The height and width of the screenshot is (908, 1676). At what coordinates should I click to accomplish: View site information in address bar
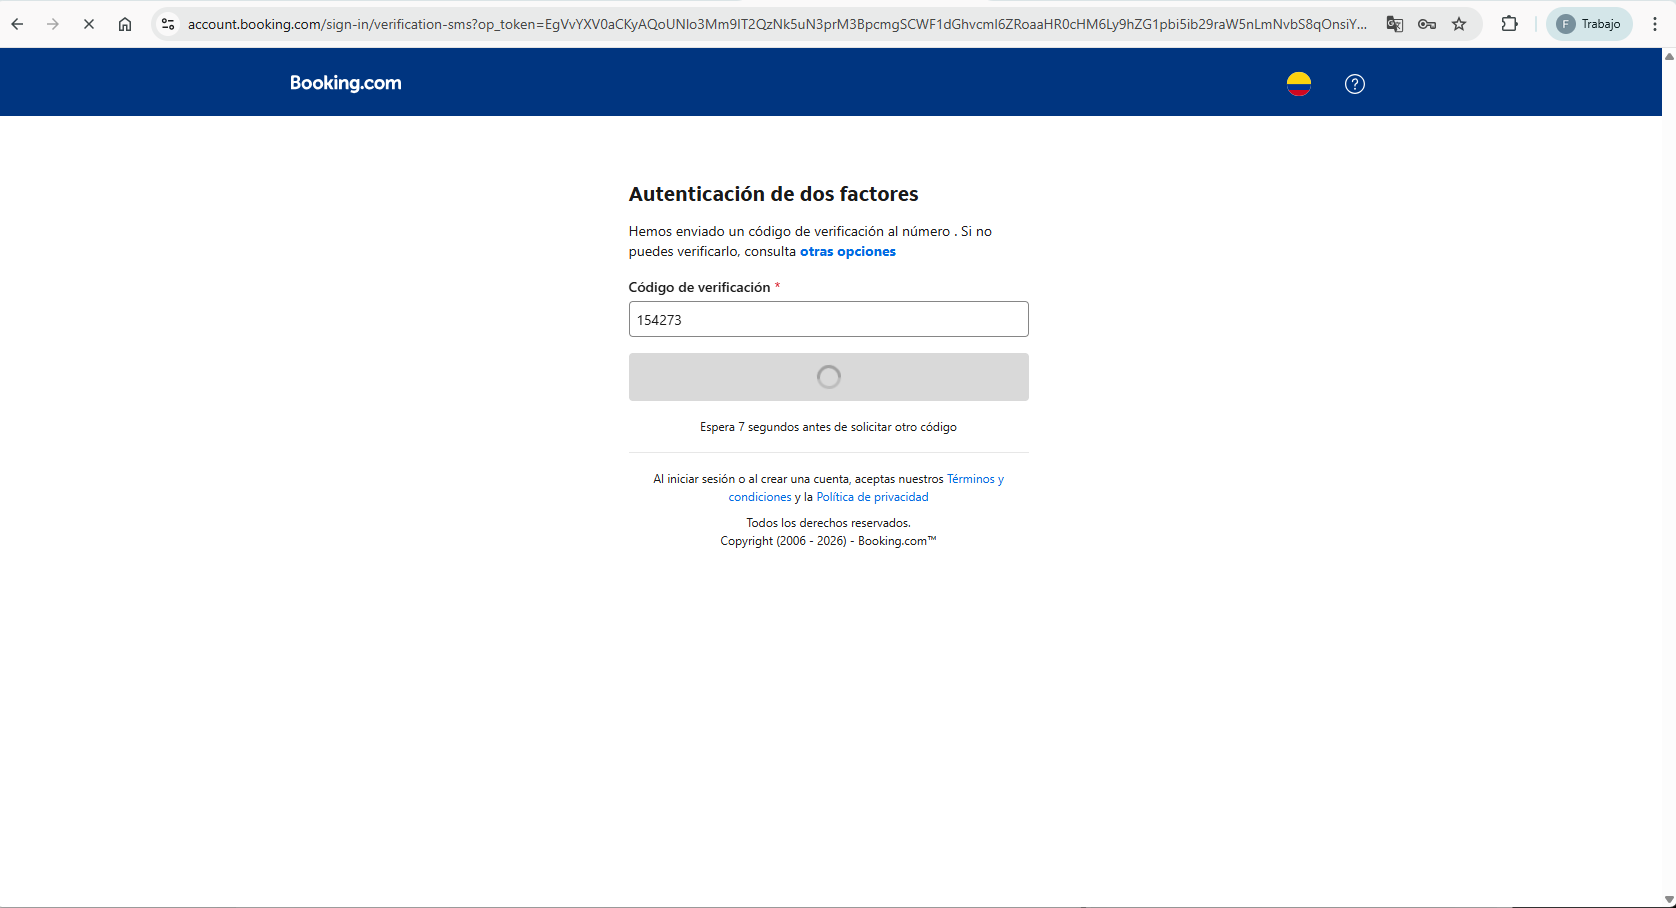pyautogui.click(x=168, y=24)
